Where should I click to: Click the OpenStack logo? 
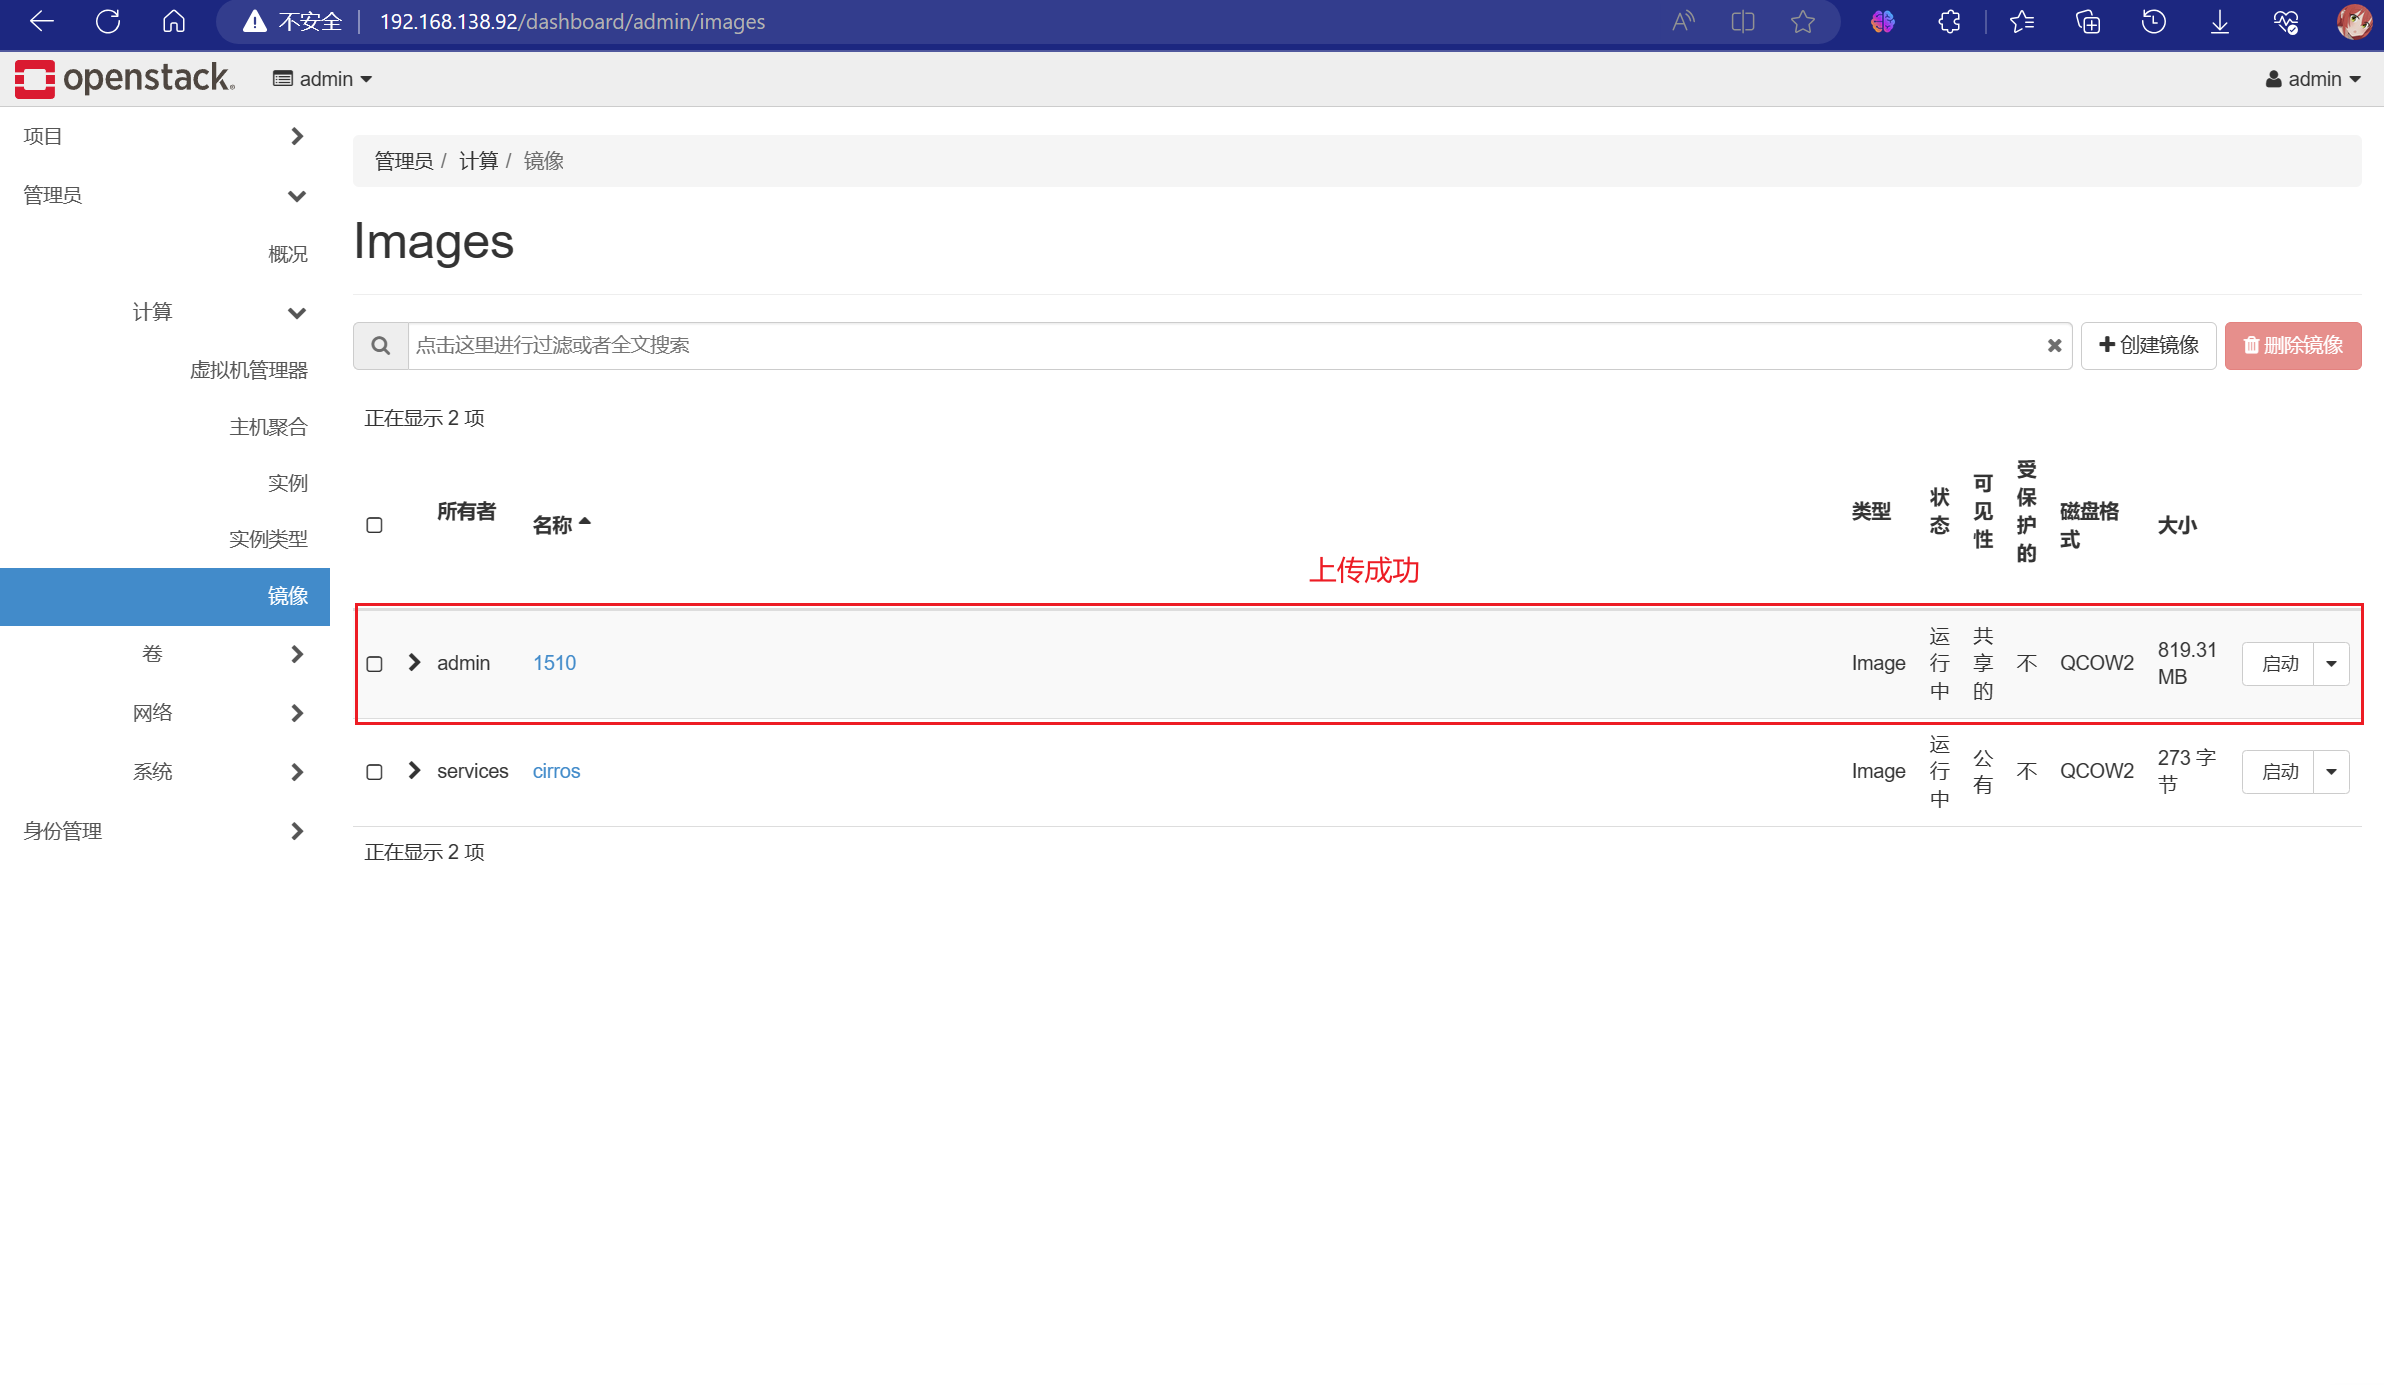pyautogui.click(x=125, y=78)
